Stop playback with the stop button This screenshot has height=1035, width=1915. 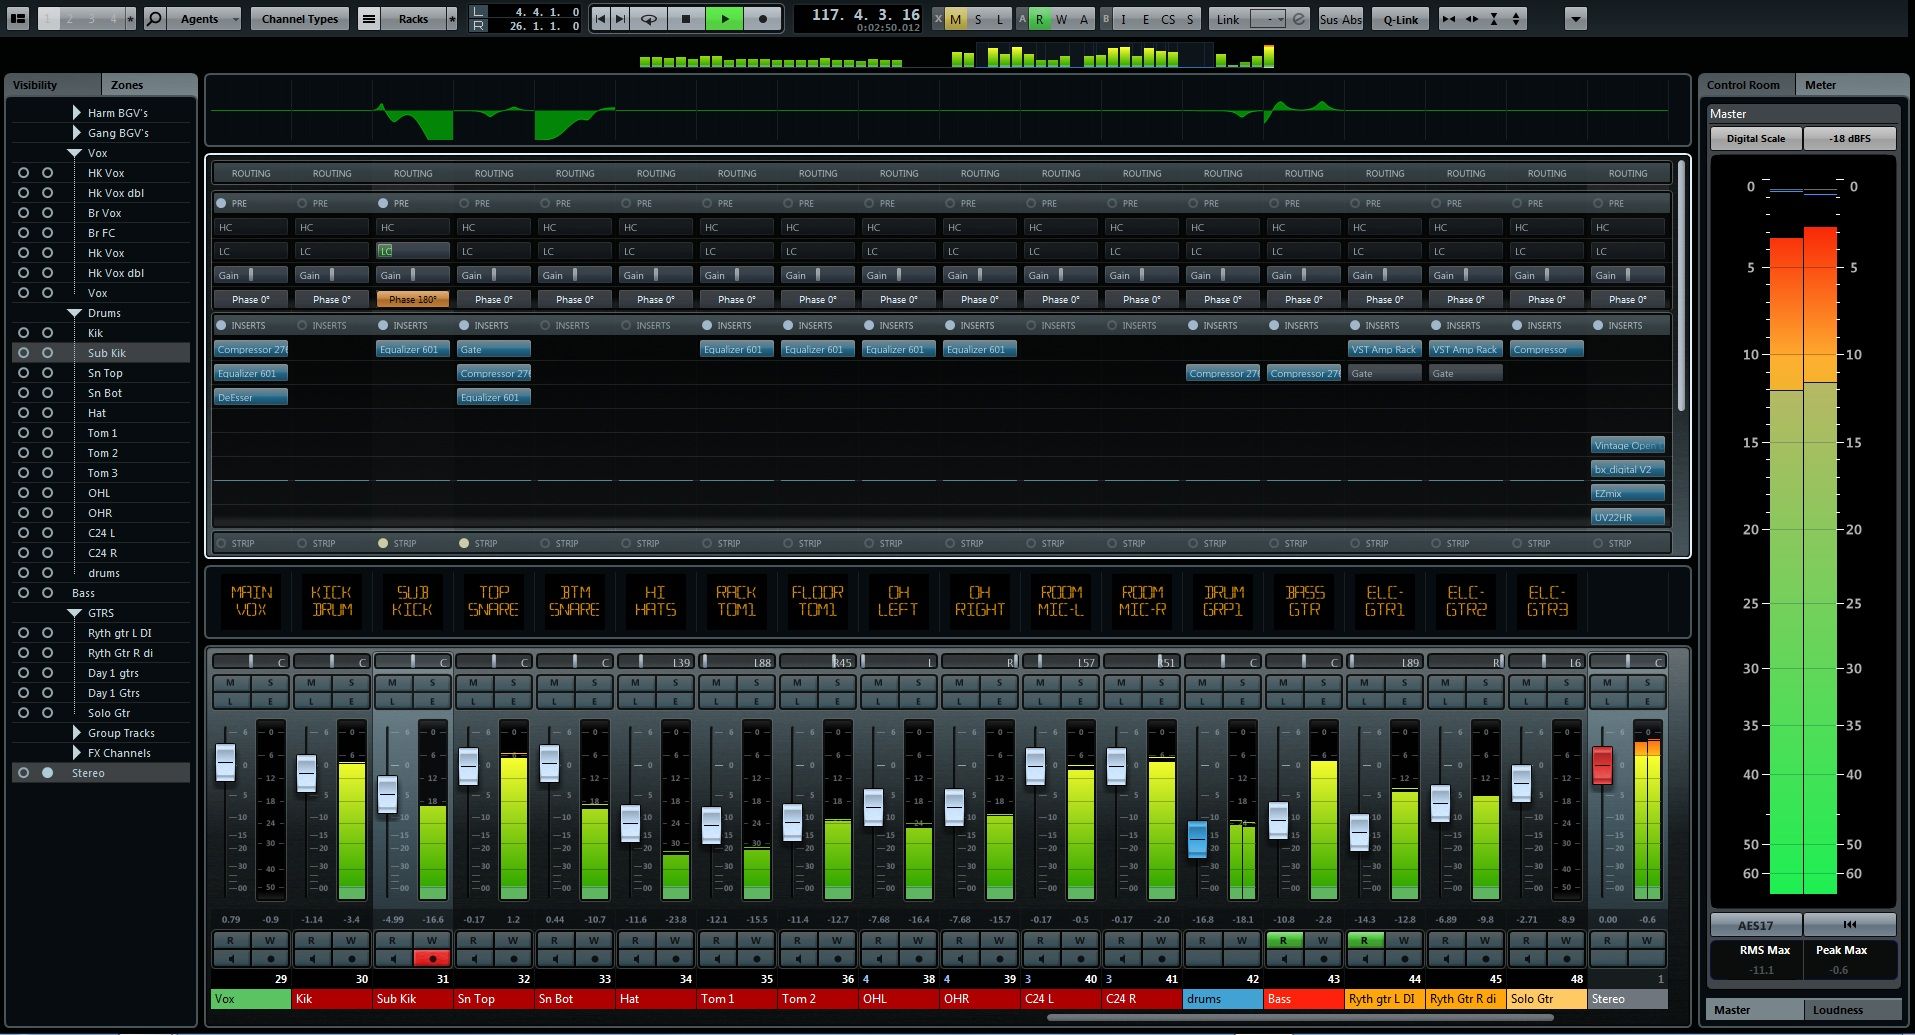[x=686, y=18]
